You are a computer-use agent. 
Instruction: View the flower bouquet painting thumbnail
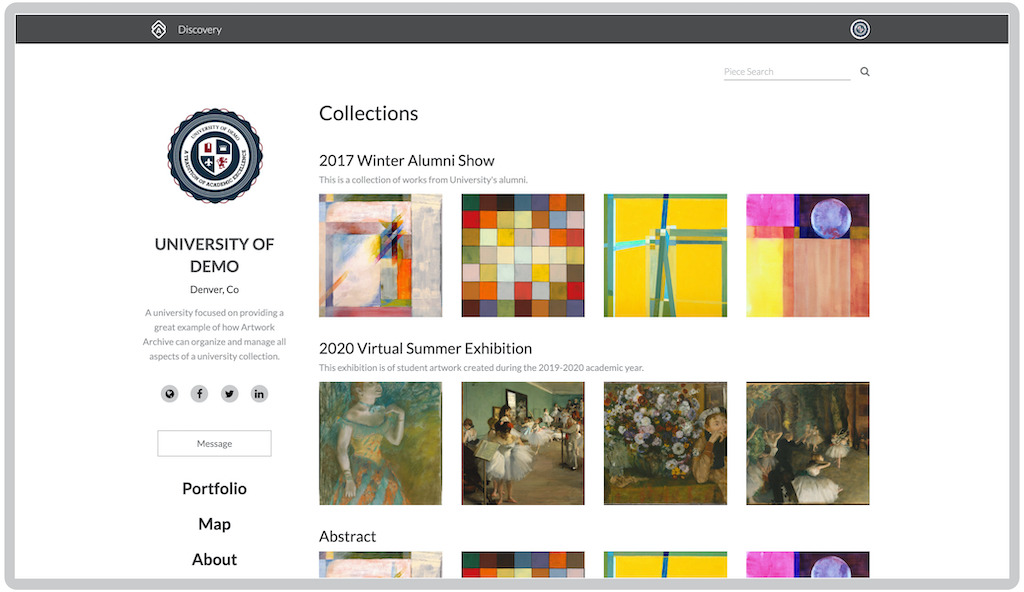[x=665, y=443]
